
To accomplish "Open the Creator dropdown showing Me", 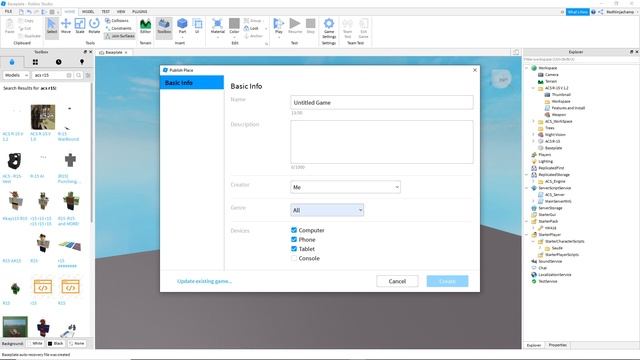I will tap(345, 187).
